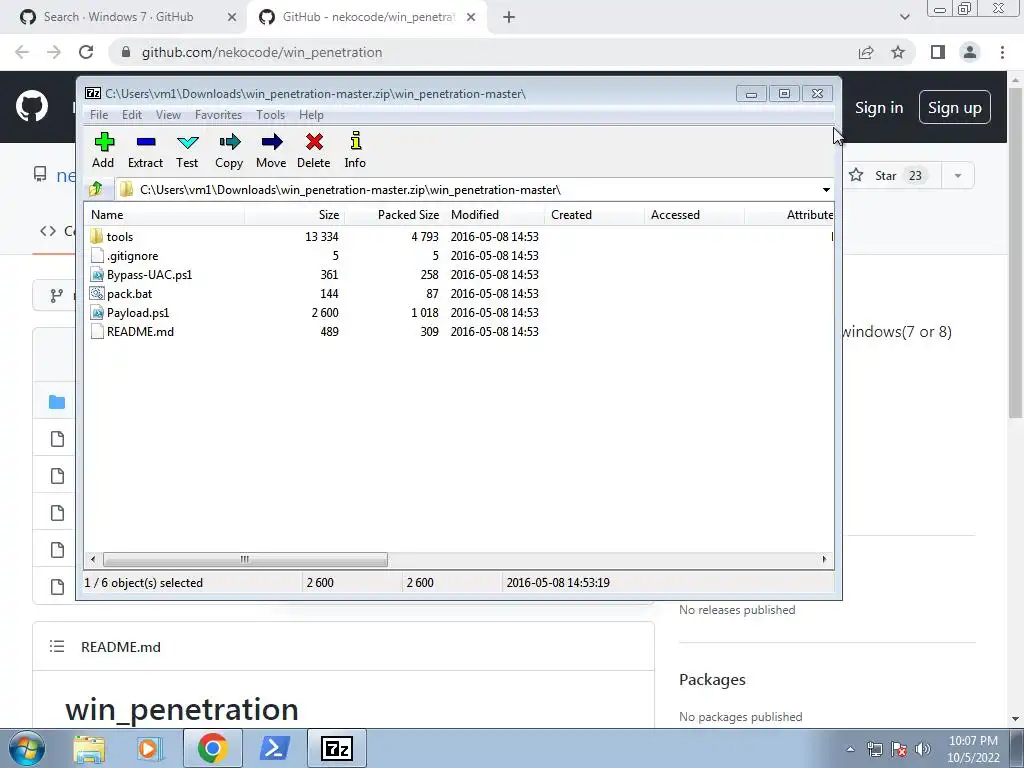Open the Windows Start menu
Viewport: 1024px width, 768px height.
tap(27, 748)
